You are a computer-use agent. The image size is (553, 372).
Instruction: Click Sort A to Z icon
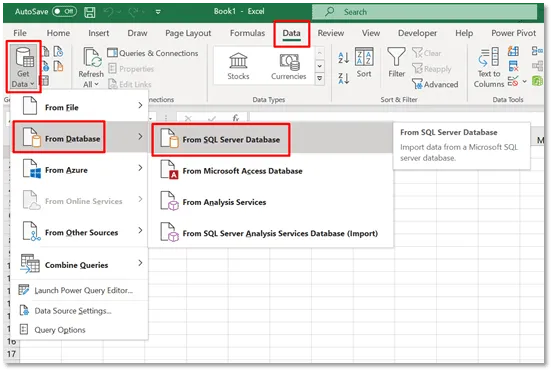point(343,57)
